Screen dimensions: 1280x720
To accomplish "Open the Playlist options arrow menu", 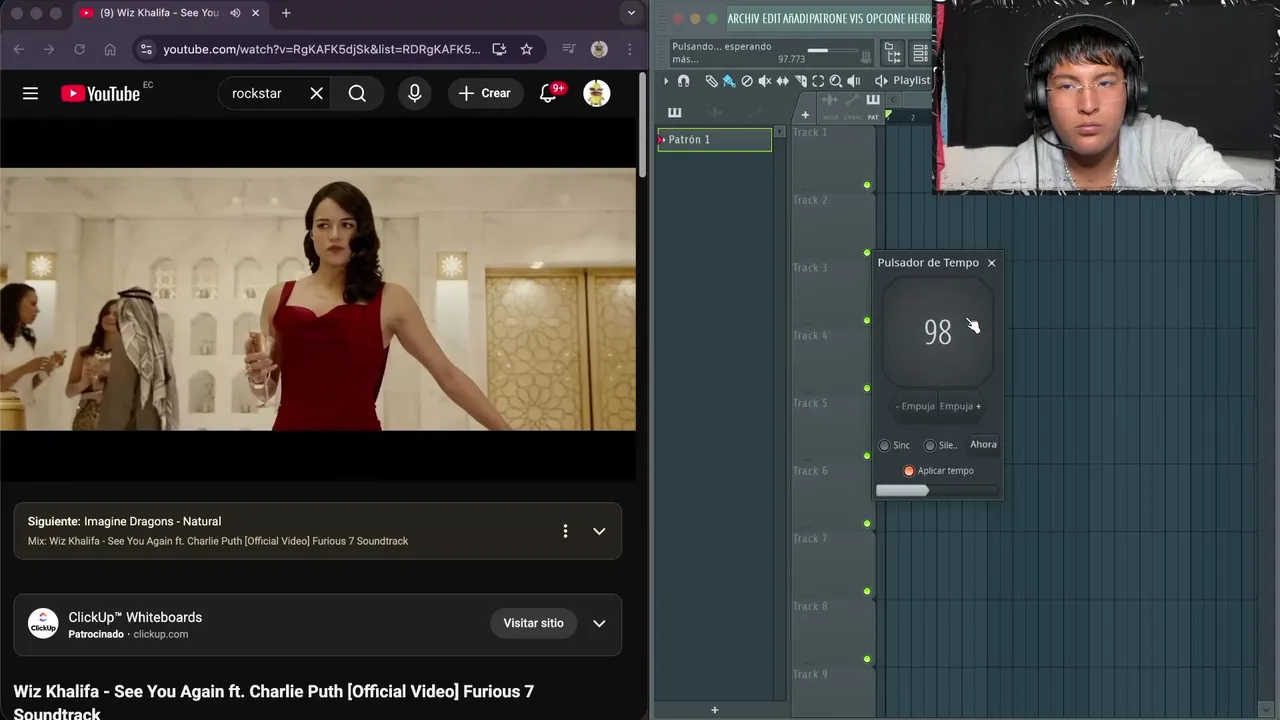I will coord(667,81).
